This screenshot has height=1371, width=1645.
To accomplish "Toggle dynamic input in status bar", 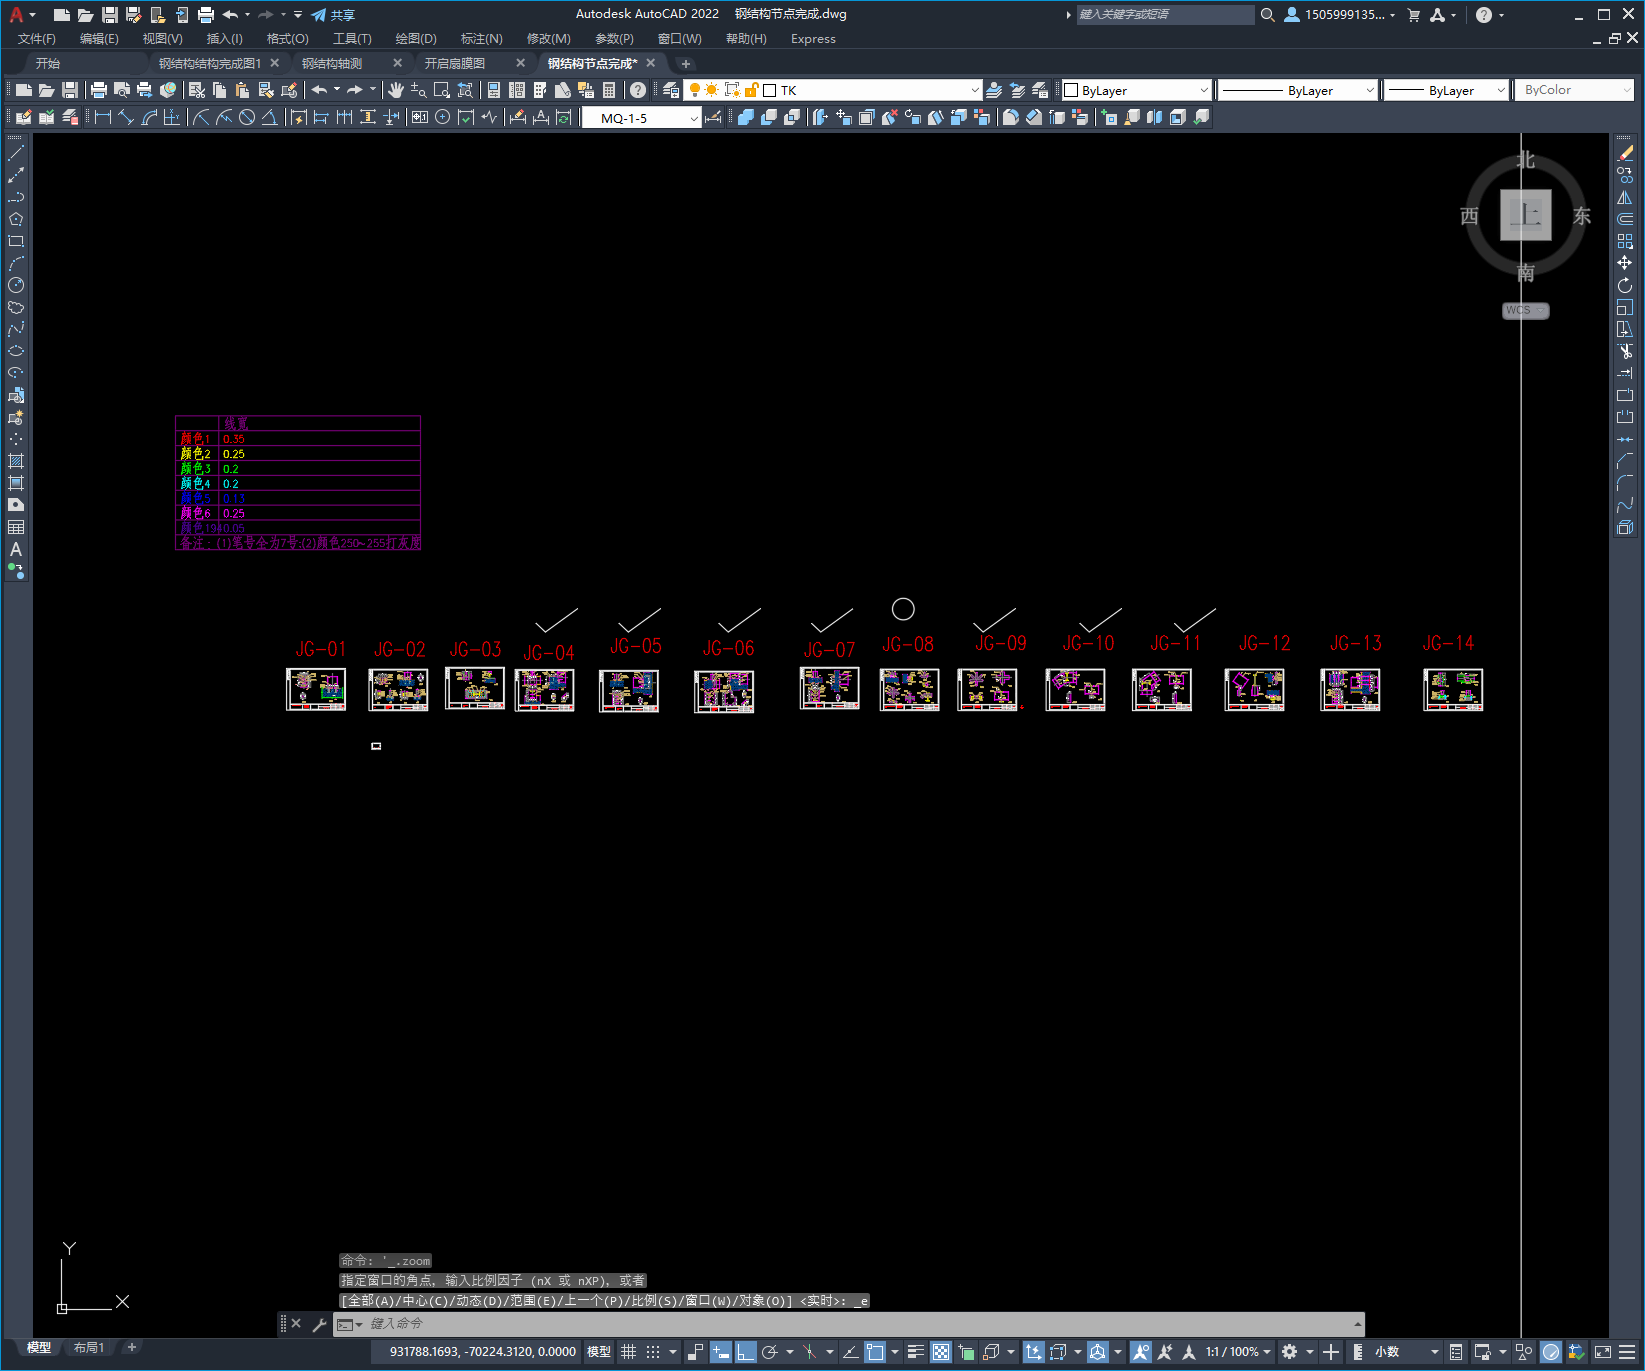I will [721, 1352].
